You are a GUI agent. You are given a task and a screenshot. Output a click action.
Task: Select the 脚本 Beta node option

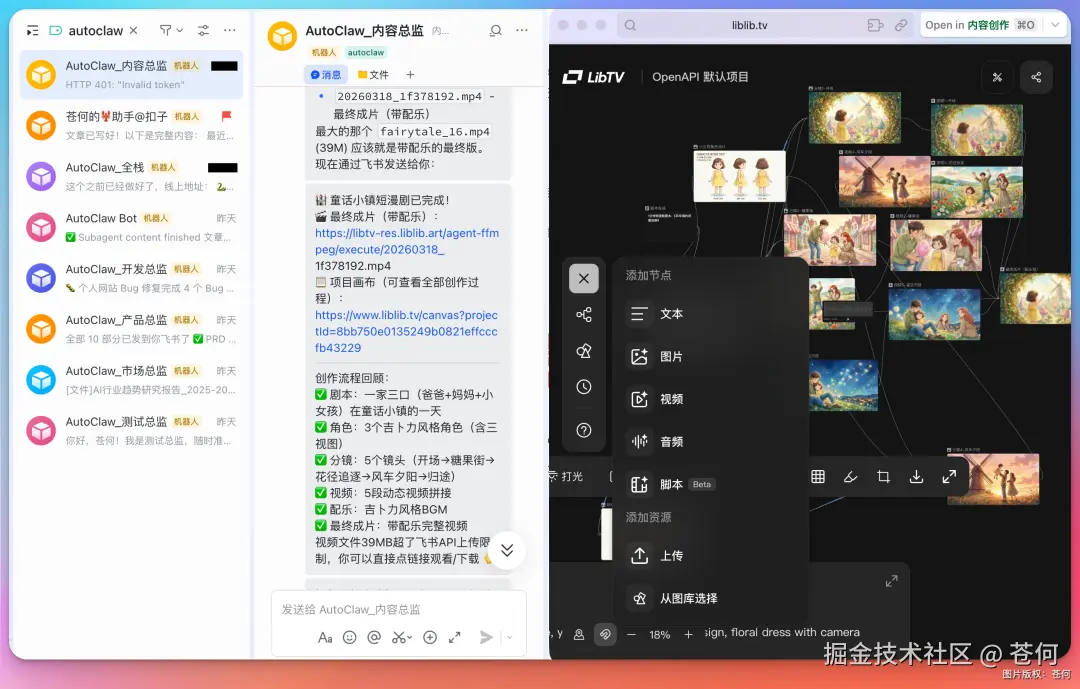click(x=670, y=484)
